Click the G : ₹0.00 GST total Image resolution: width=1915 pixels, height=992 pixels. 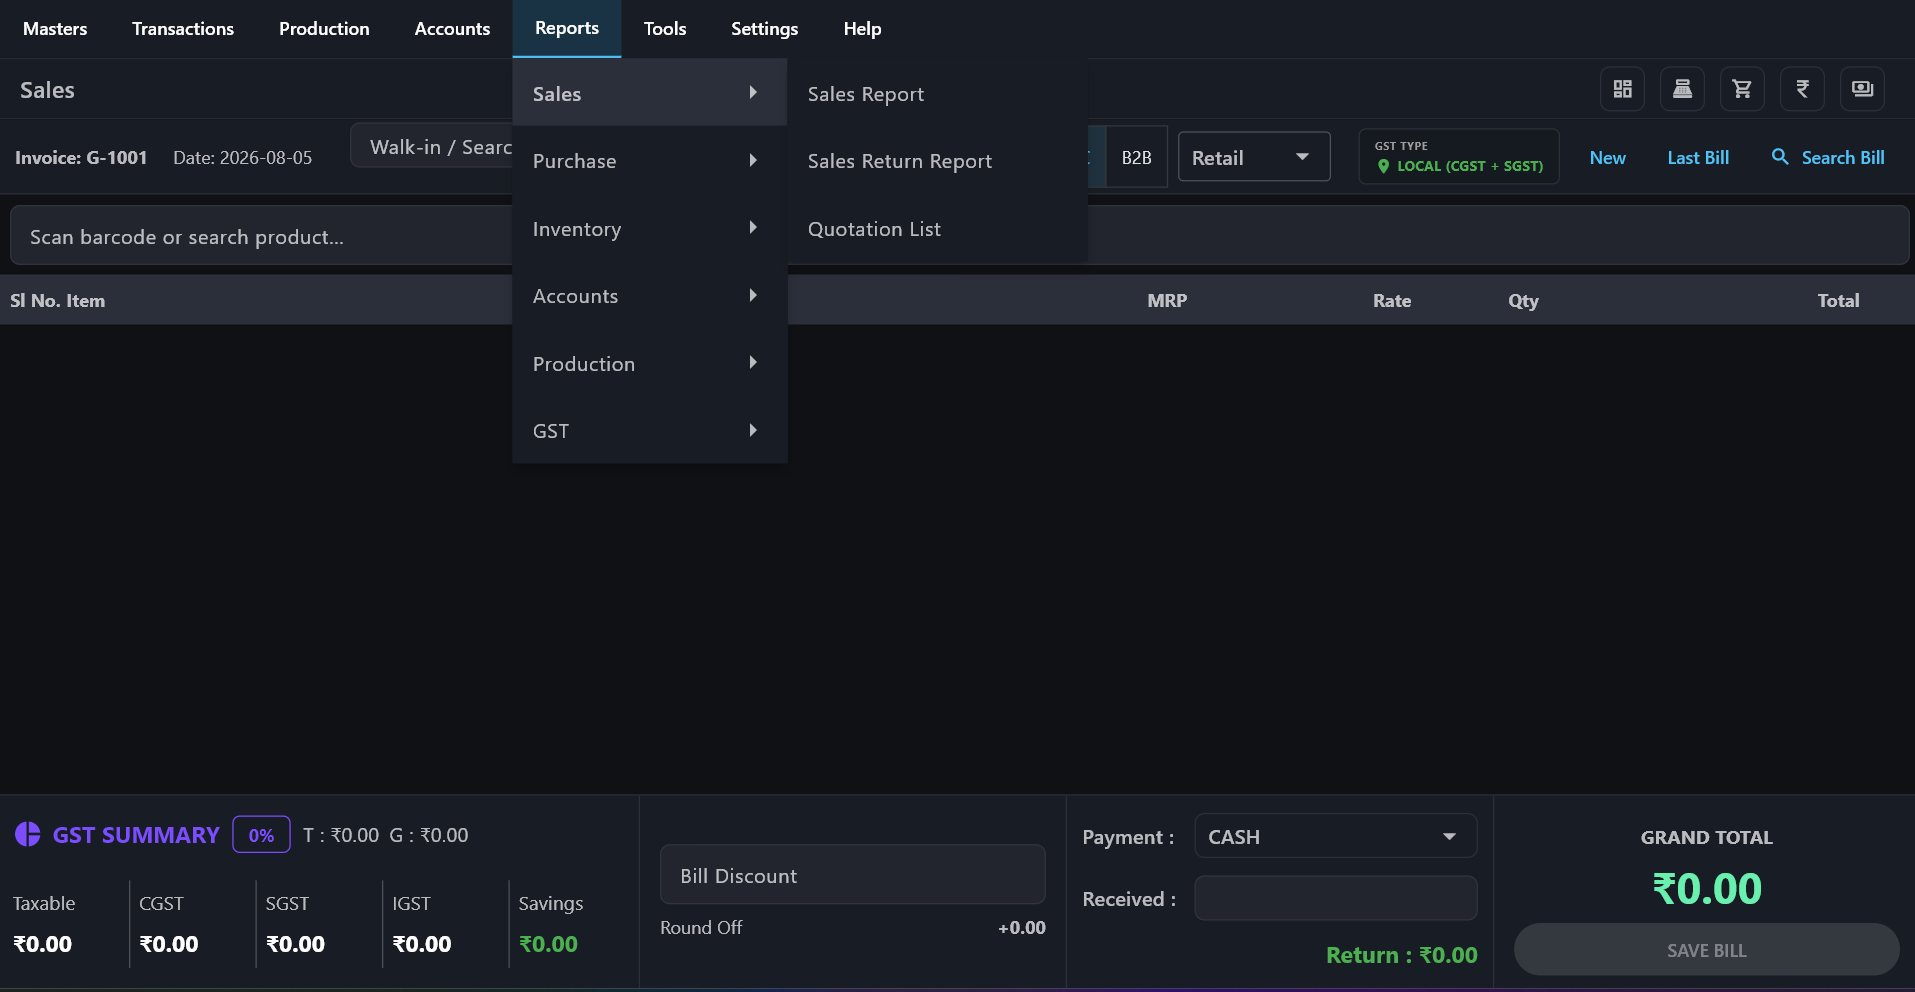tap(429, 834)
